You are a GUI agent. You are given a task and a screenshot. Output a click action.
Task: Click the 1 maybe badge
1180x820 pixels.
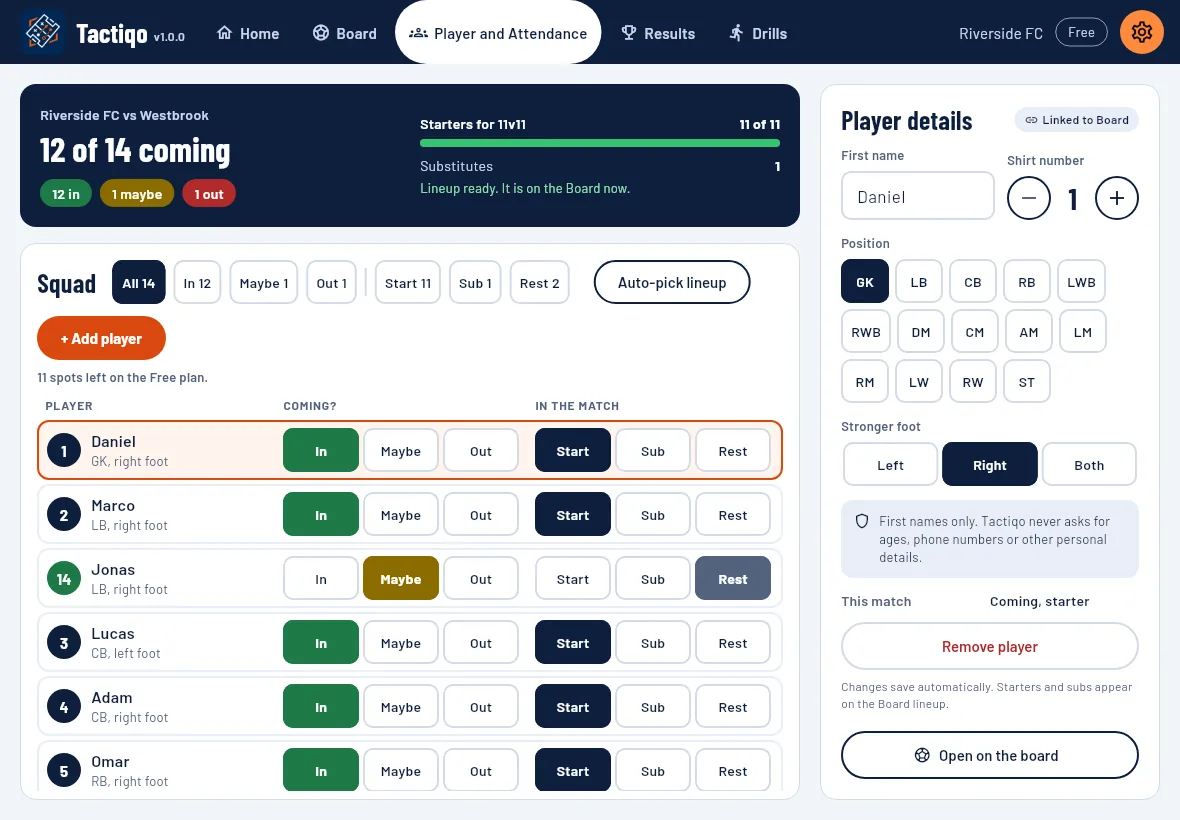coord(137,194)
